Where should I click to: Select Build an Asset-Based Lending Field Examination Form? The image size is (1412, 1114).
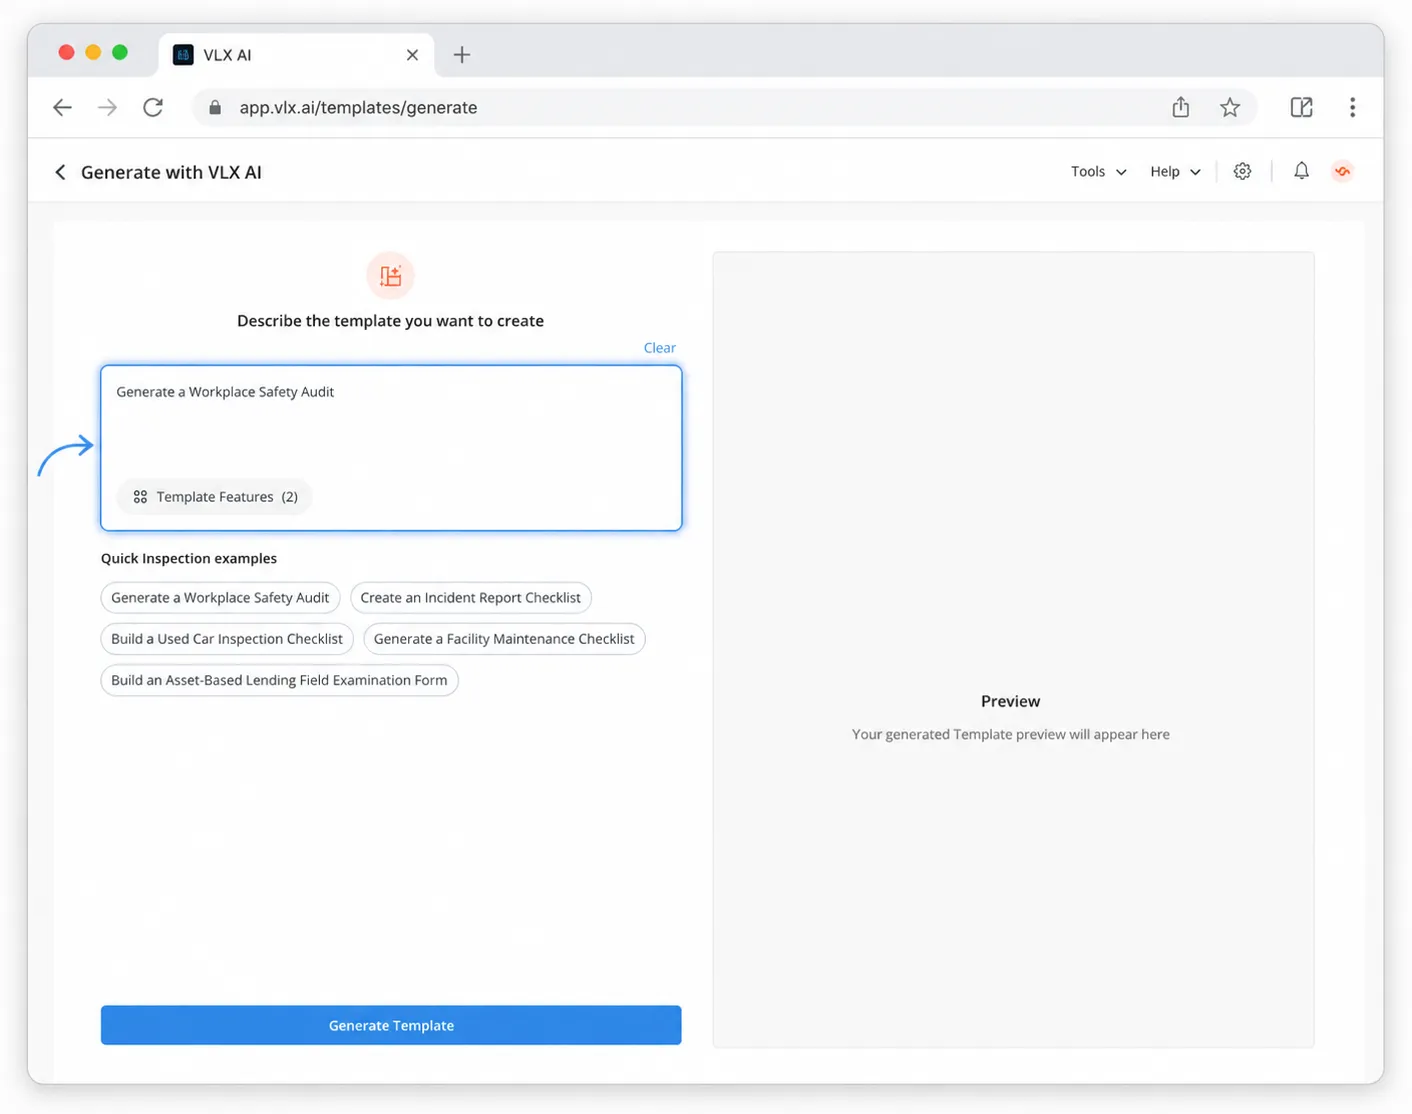click(279, 680)
